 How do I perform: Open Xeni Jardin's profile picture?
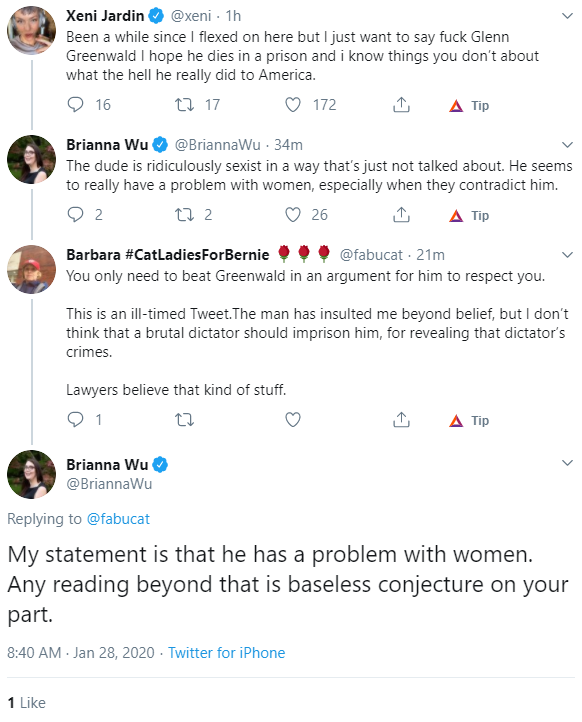point(31,30)
